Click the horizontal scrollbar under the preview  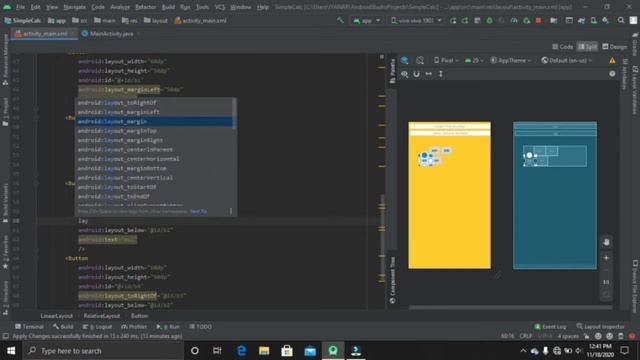511,307
